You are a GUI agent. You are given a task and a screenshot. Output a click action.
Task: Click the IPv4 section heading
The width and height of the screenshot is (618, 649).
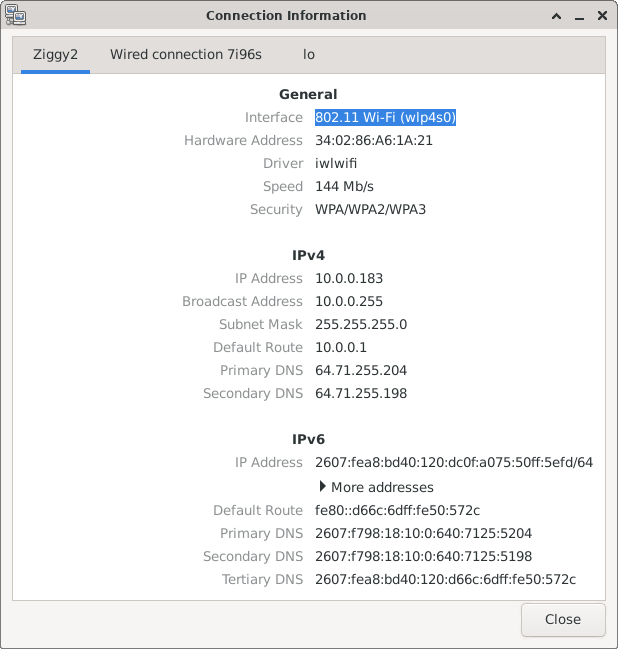[308, 255]
